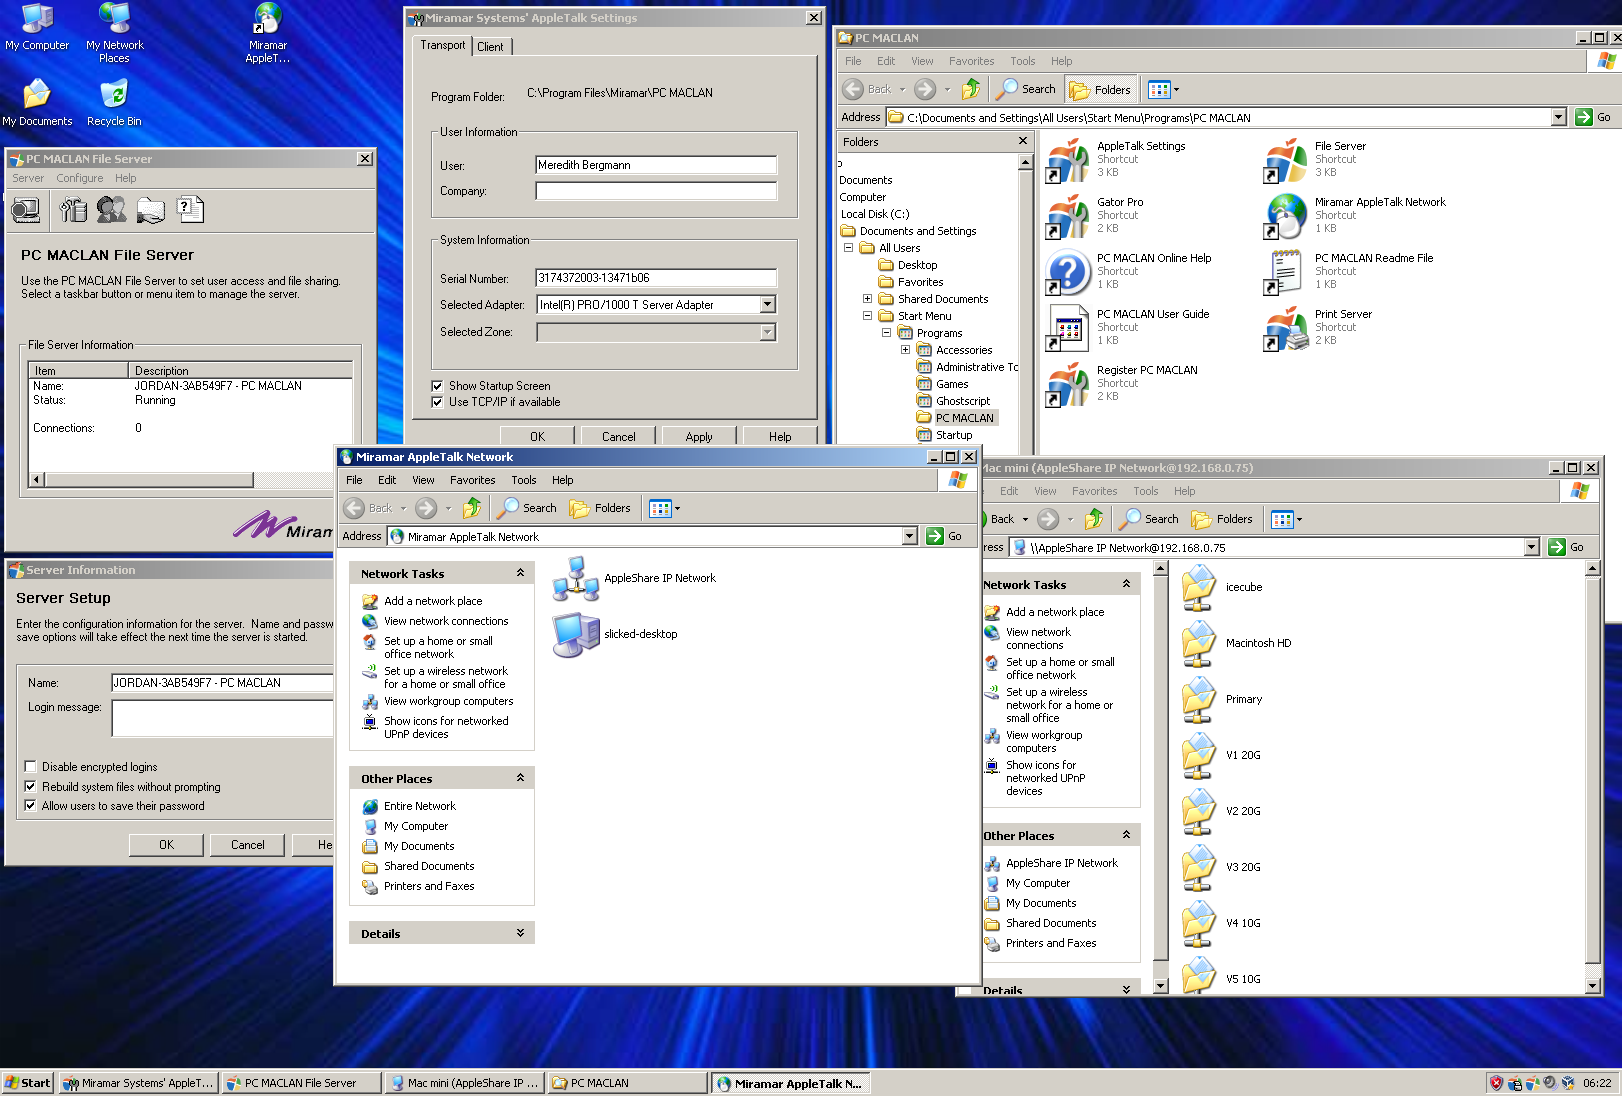Select the Primary volume icon
Screen dimensions: 1622x1096
coord(1198,700)
